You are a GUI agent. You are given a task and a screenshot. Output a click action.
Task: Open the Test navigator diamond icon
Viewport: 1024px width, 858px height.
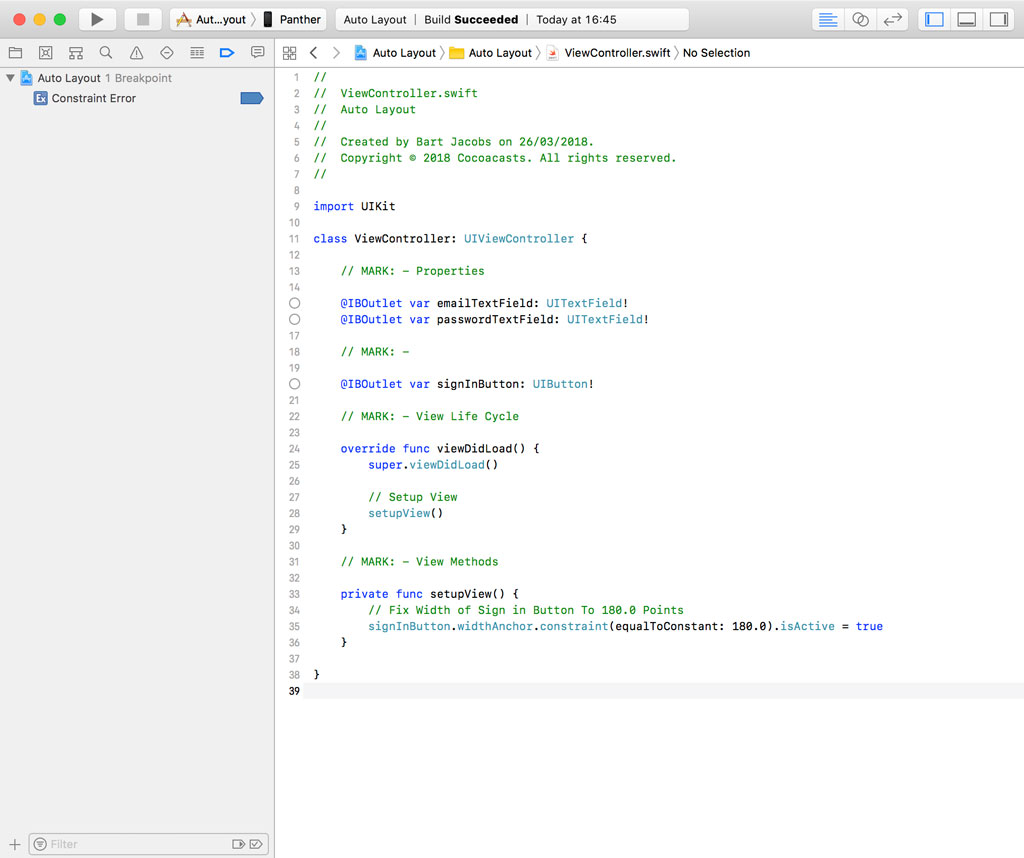point(166,52)
